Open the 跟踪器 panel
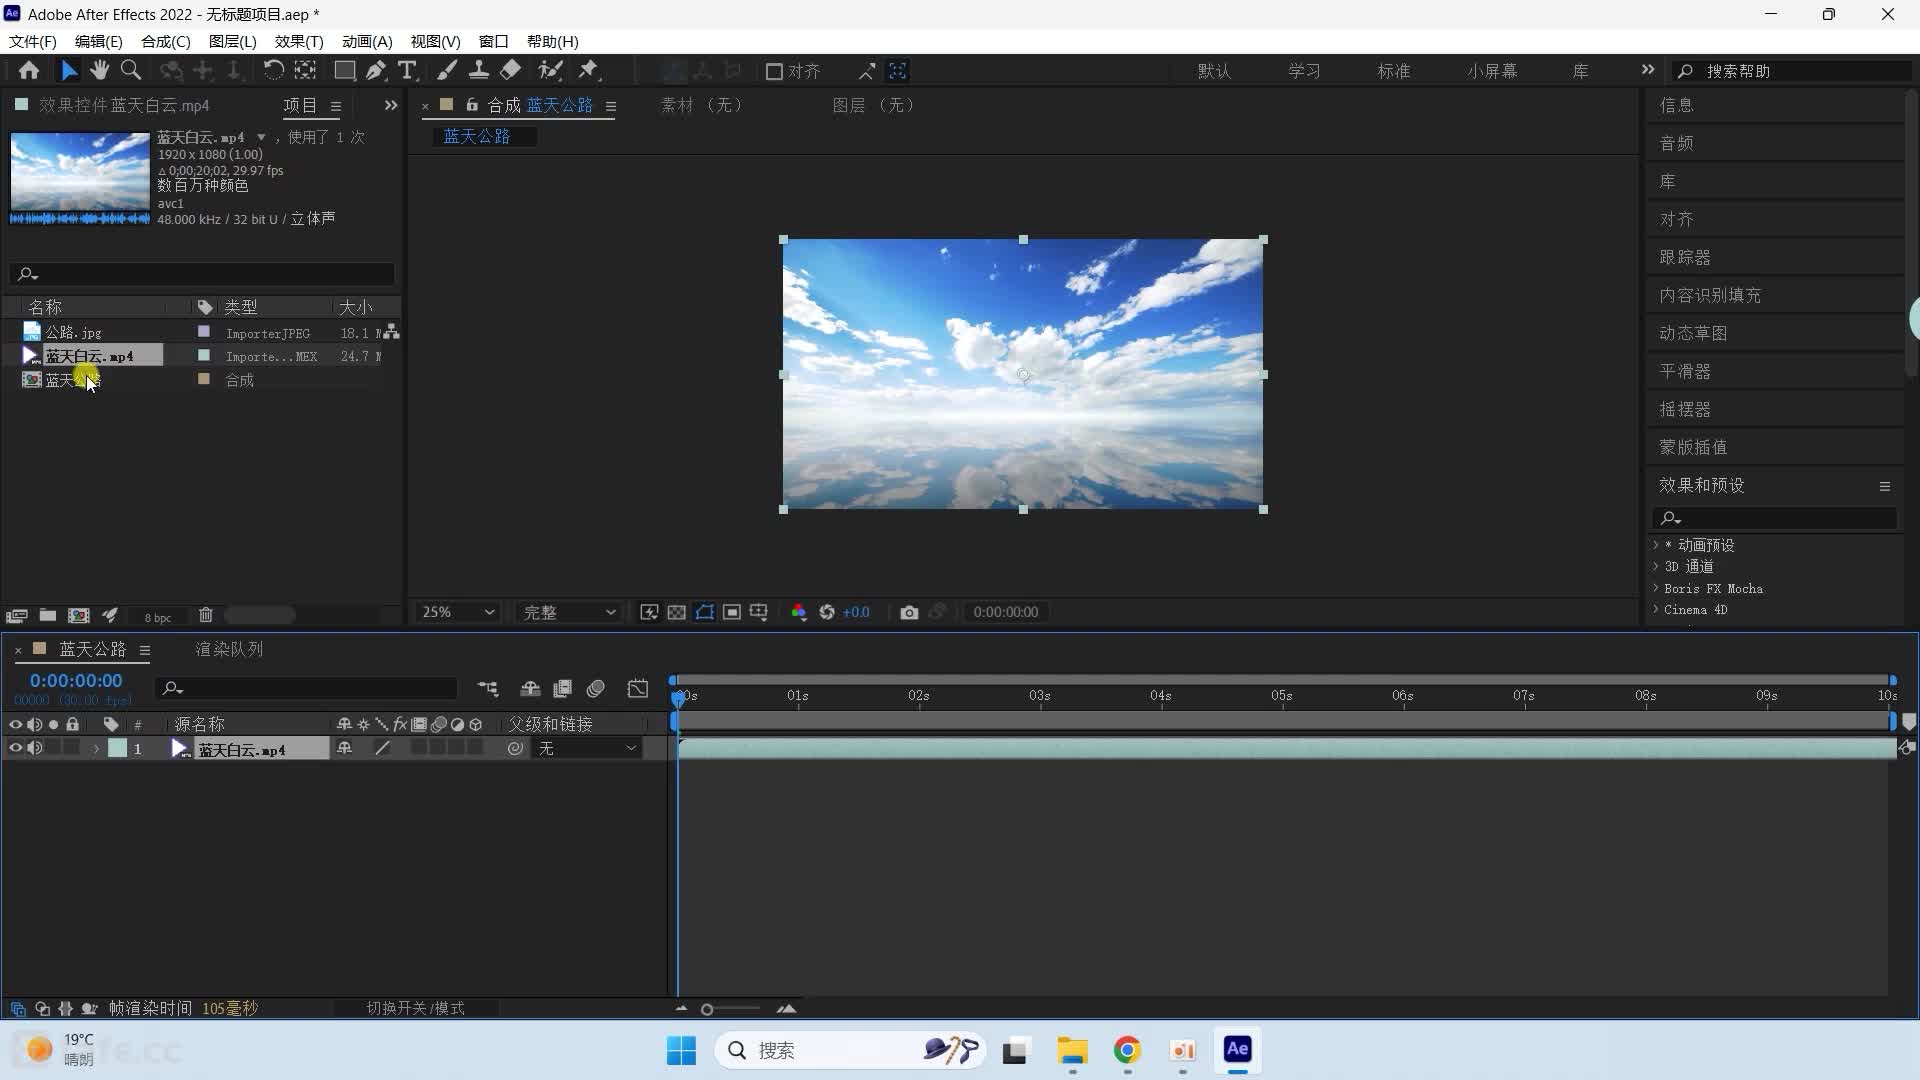The image size is (1920, 1080). (1685, 257)
